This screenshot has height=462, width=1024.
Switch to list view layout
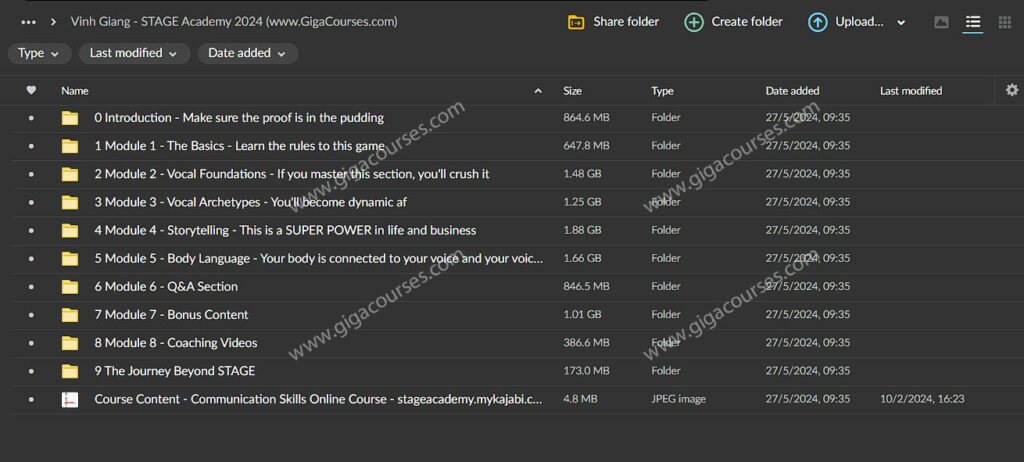click(x=972, y=22)
